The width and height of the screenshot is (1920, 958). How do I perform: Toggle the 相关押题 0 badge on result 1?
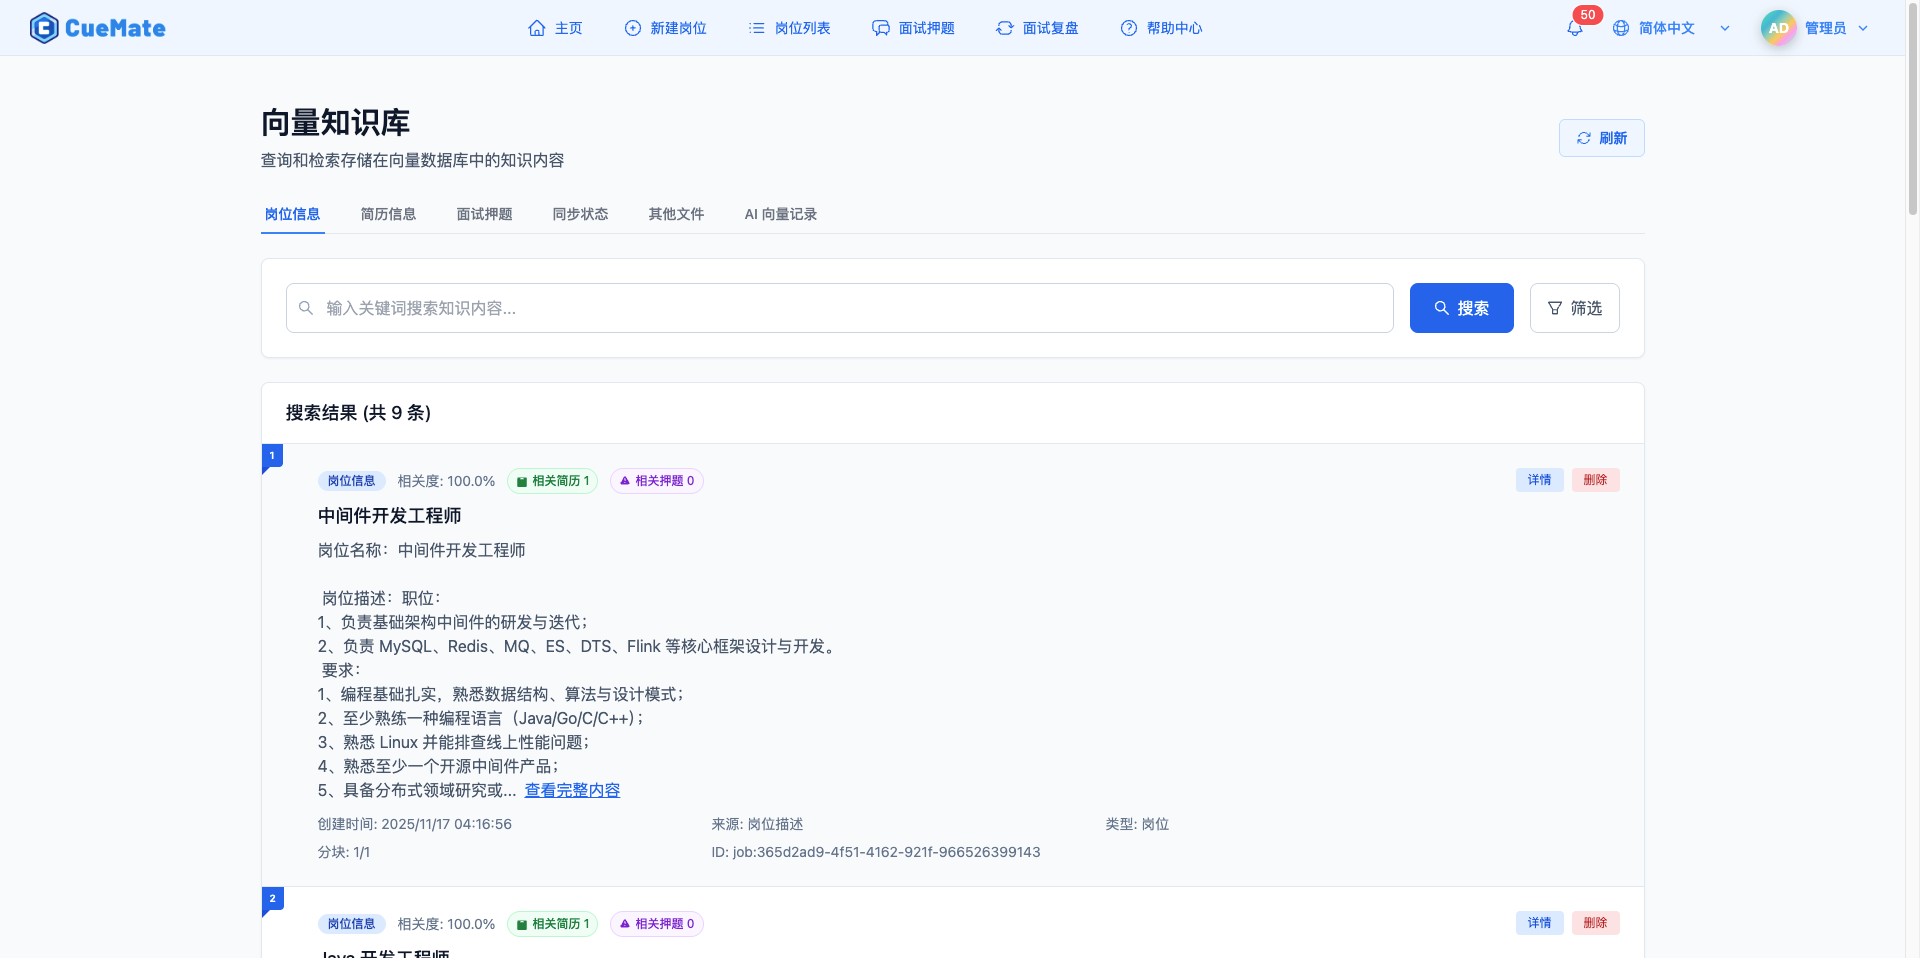tap(657, 481)
